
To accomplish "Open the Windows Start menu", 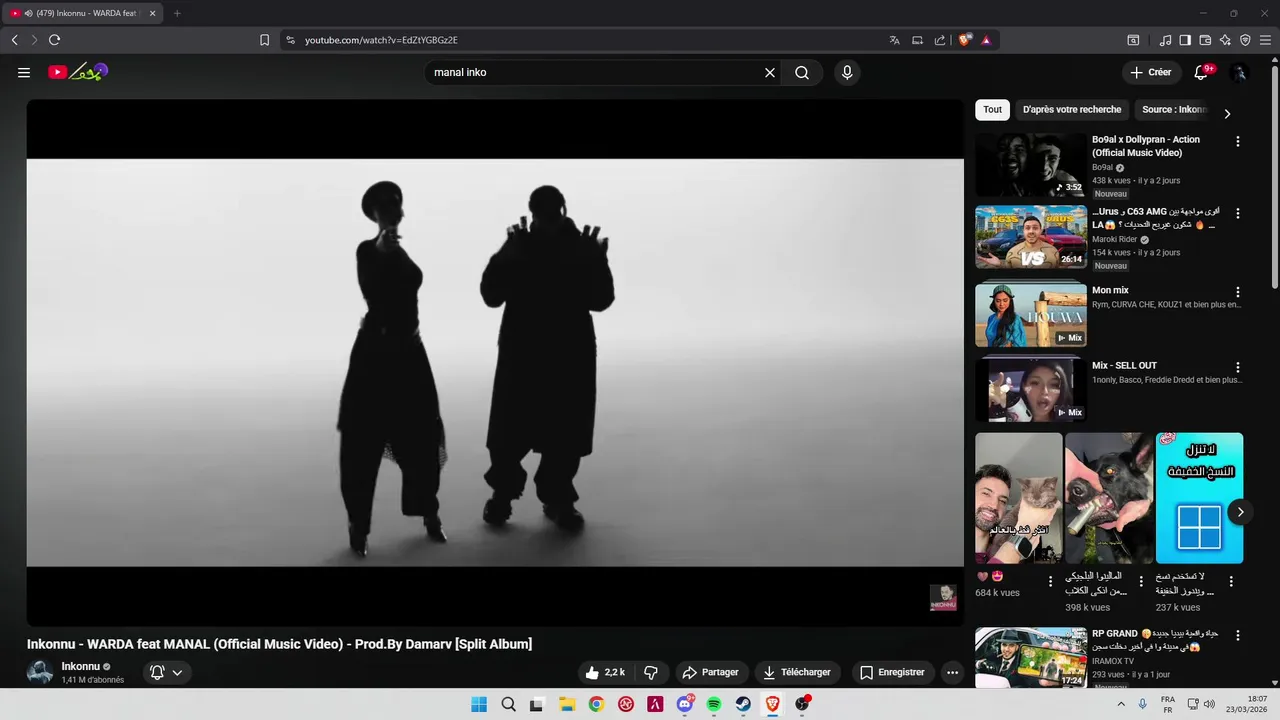I will coord(479,704).
